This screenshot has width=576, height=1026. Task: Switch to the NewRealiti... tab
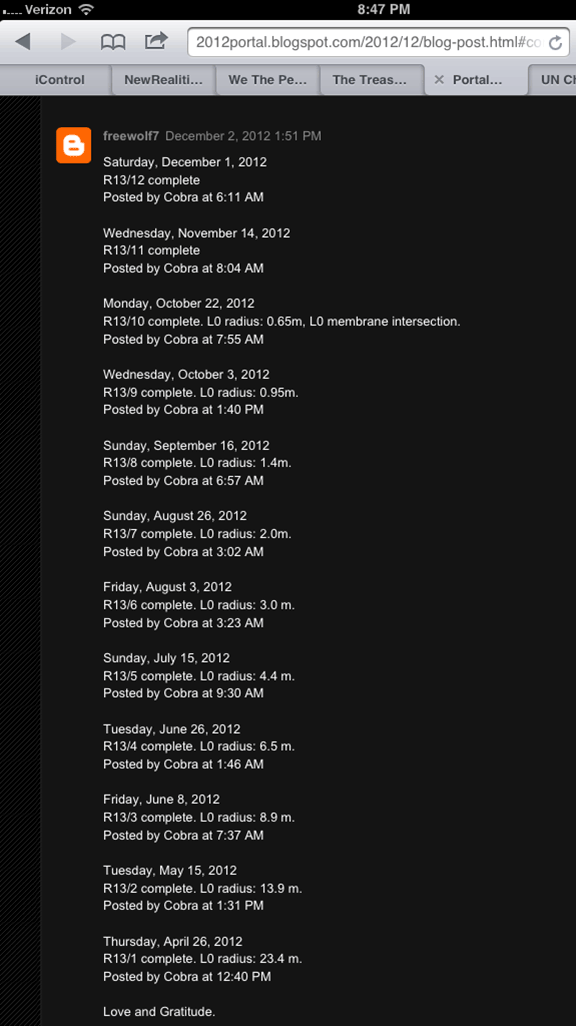point(163,80)
